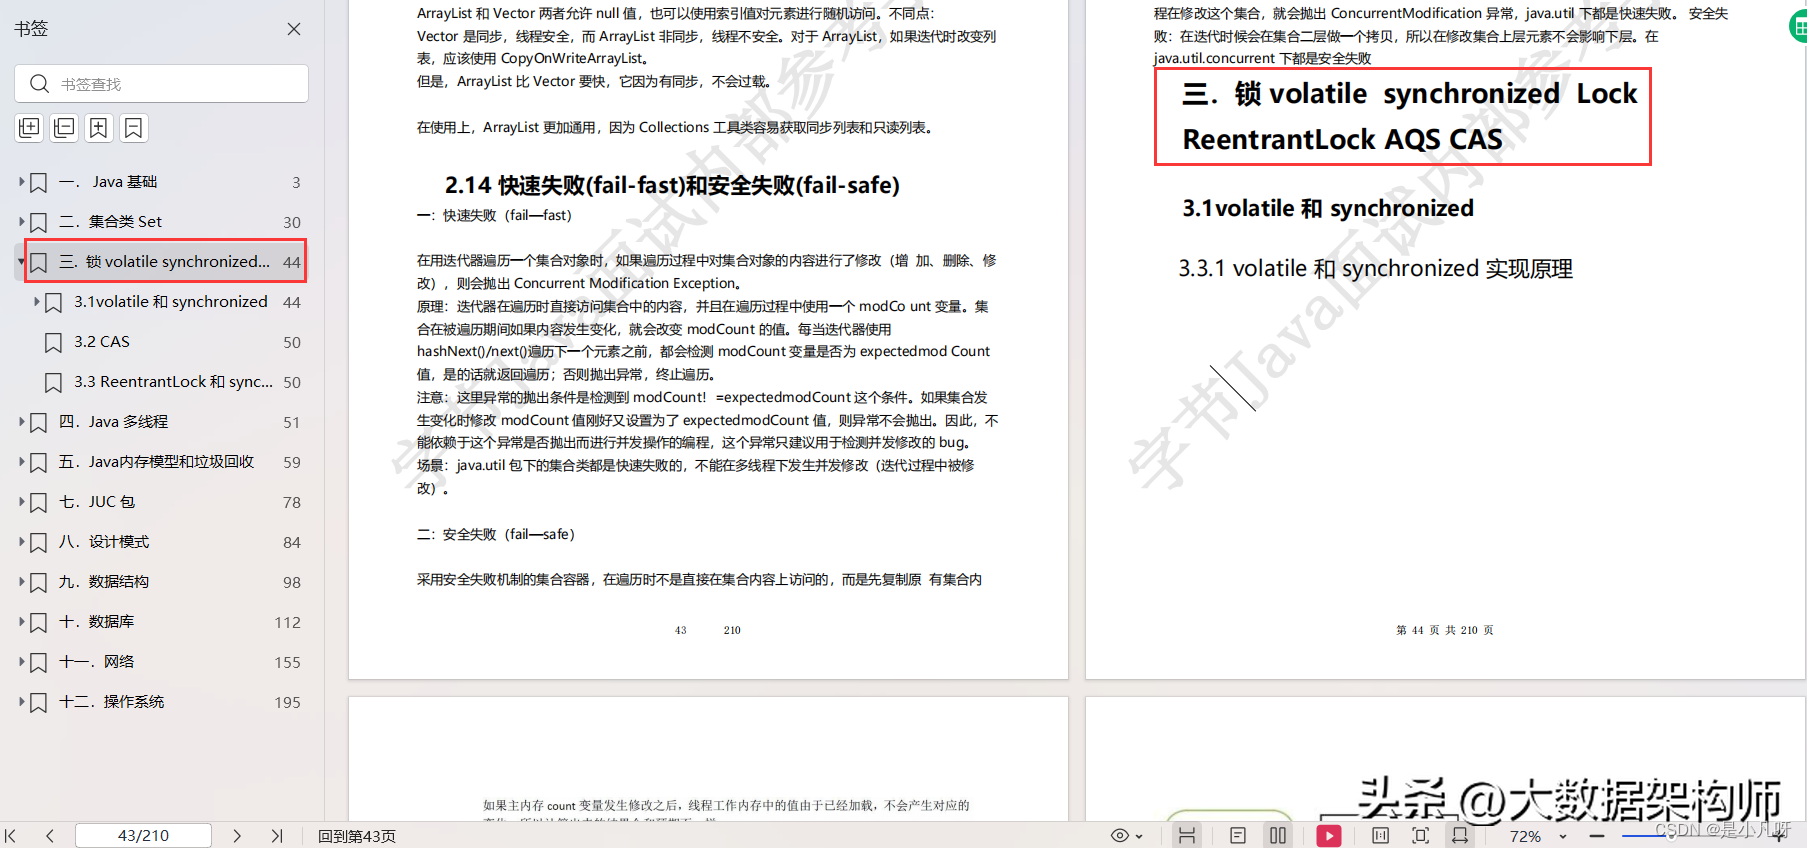Jump to 九. 数据结构 bookmark
The width and height of the screenshot is (1807, 848).
coord(104,582)
